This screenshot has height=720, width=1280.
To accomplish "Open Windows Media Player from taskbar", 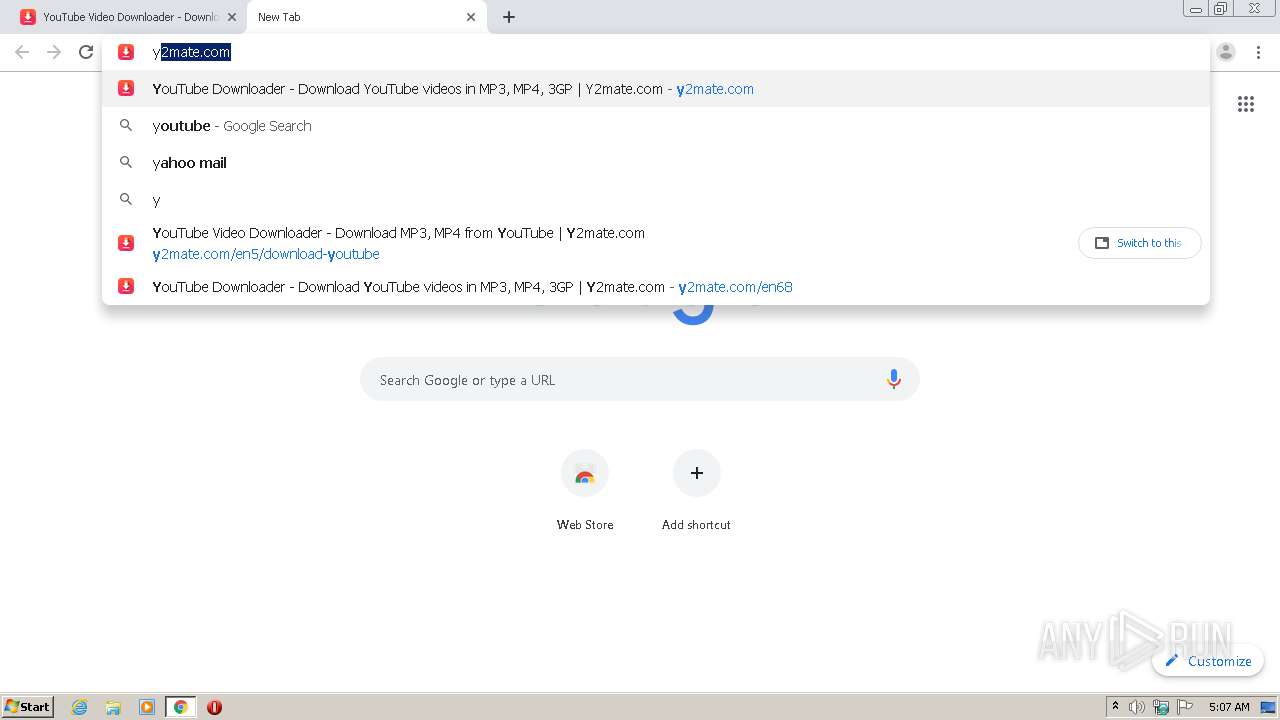I will (147, 707).
